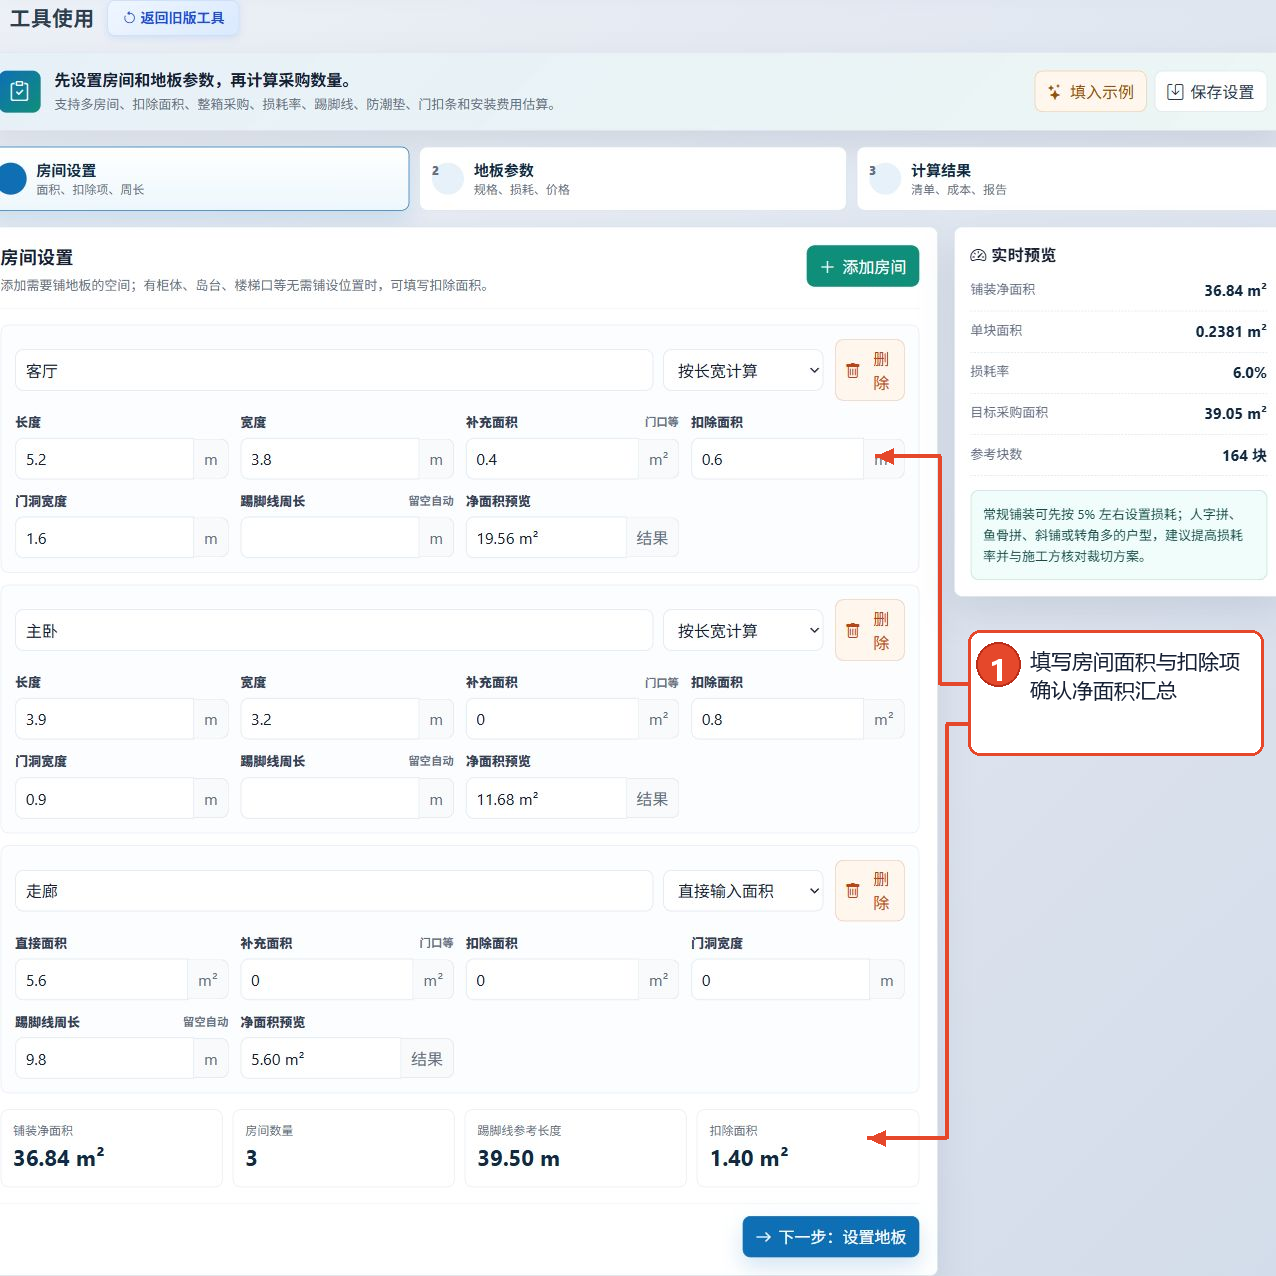
Task: Click 填入示例 button
Action: pyautogui.click(x=1090, y=92)
